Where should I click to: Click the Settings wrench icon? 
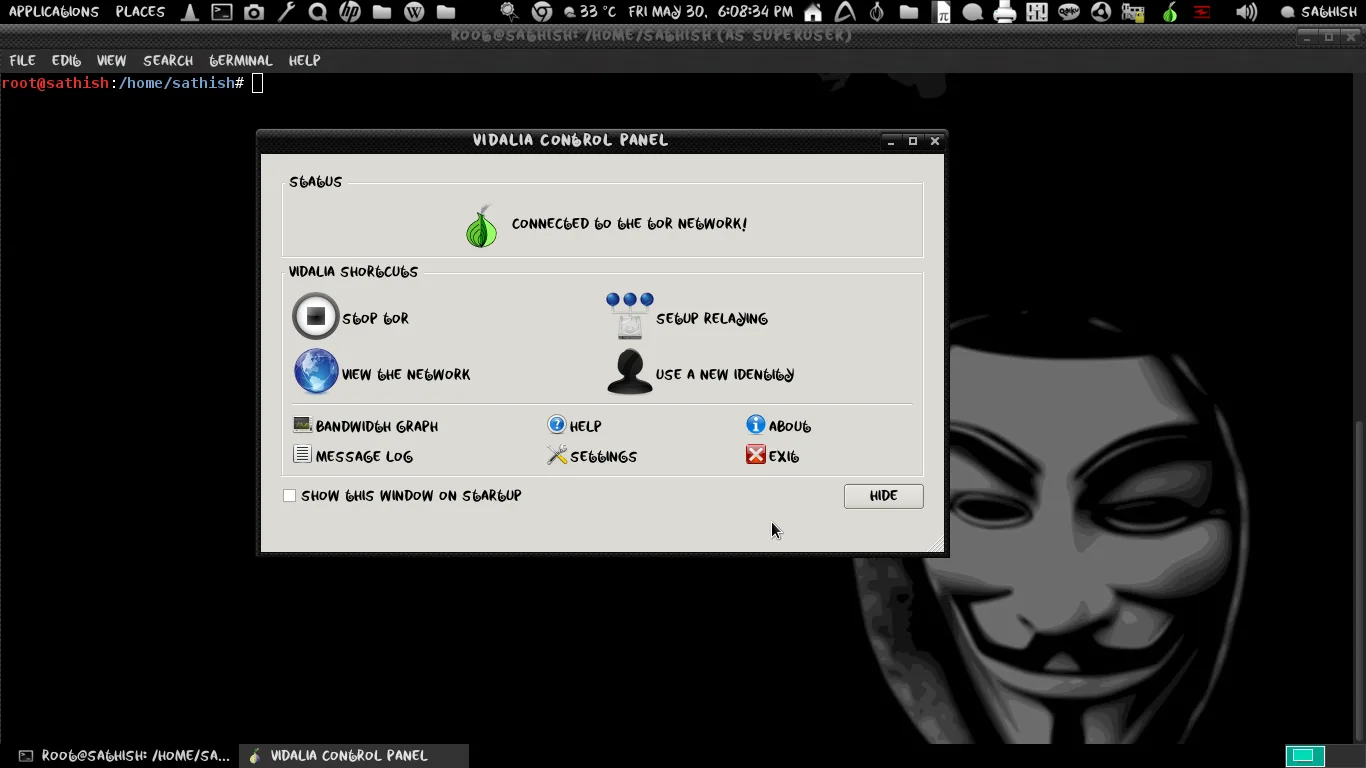click(x=557, y=455)
